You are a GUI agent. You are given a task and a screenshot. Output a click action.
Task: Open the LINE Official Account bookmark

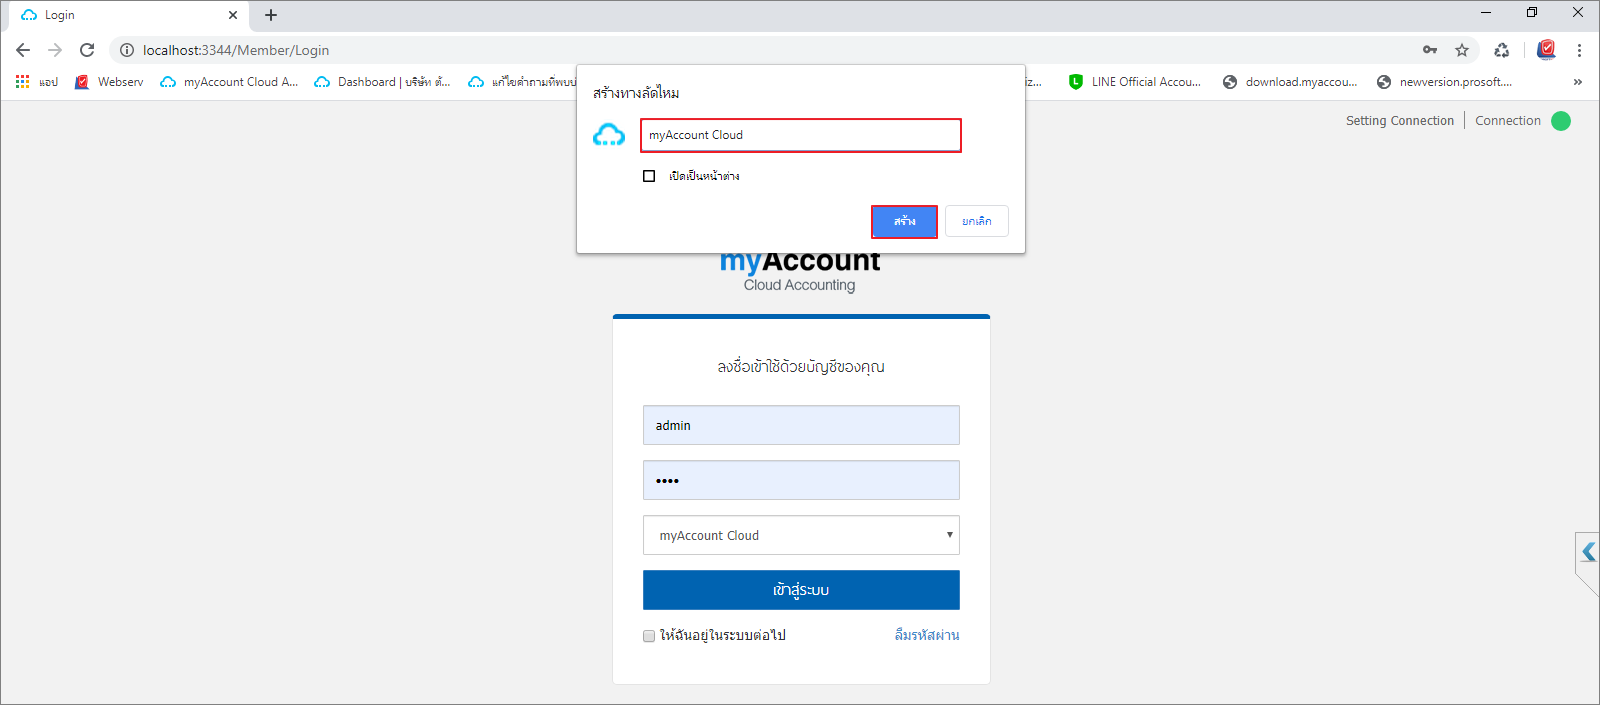click(x=1135, y=82)
